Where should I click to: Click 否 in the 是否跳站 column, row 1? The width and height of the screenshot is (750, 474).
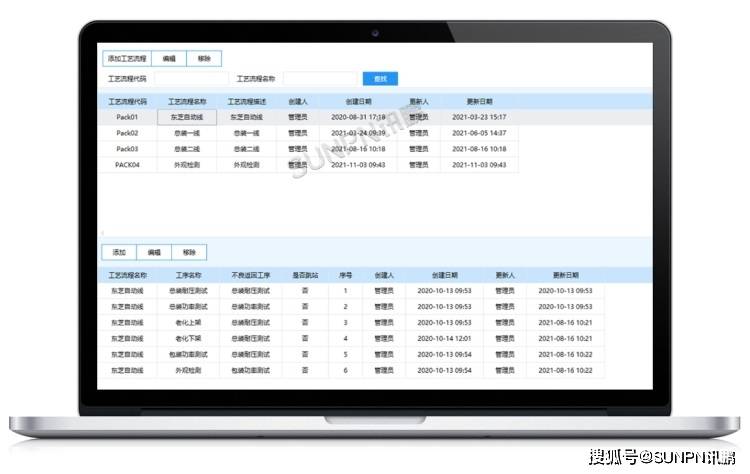pos(305,291)
